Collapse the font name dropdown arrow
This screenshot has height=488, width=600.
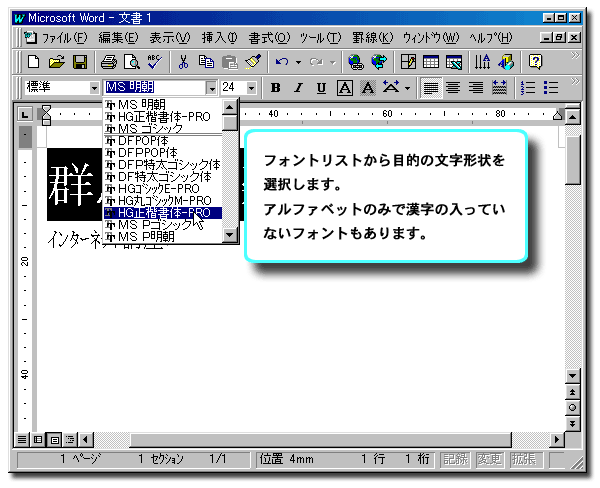click(x=211, y=88)
